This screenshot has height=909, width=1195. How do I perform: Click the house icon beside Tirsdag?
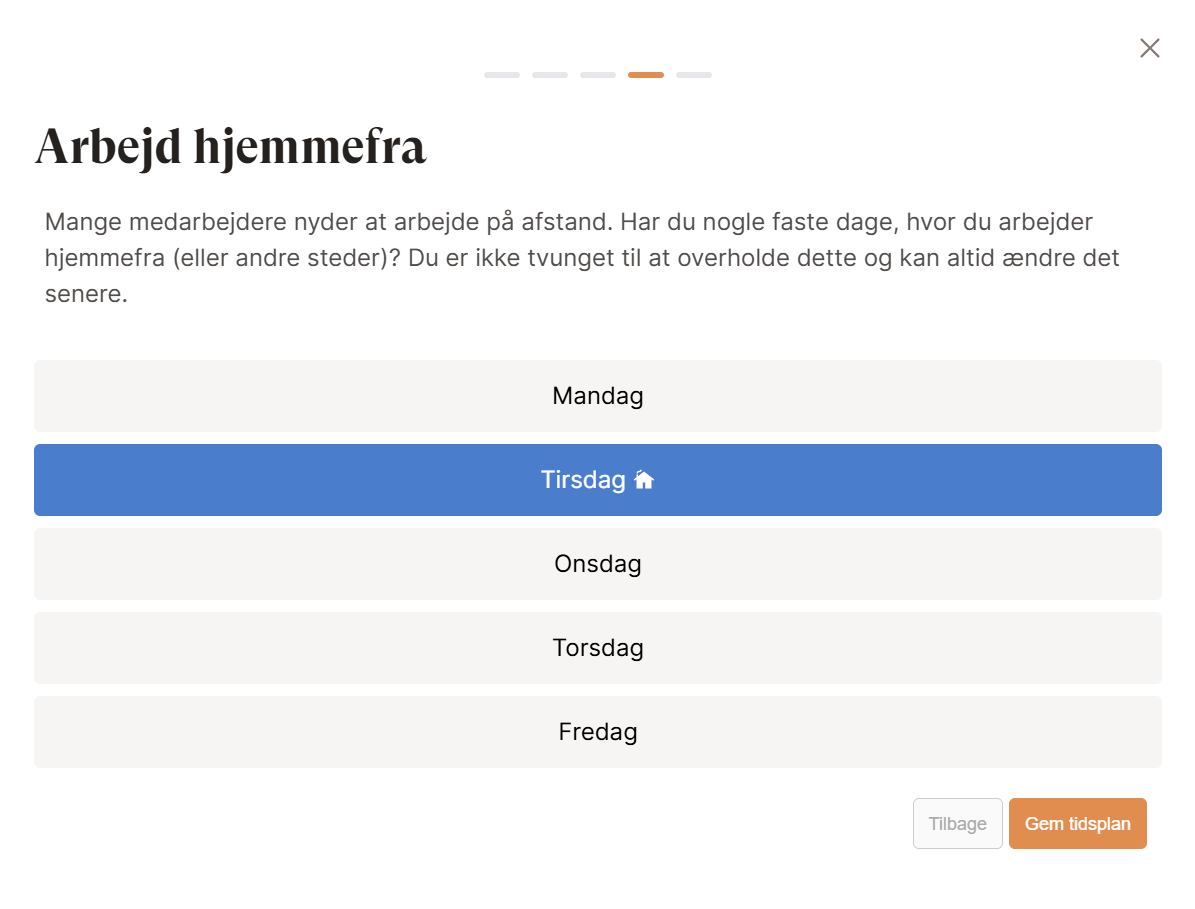click(644, 480)
